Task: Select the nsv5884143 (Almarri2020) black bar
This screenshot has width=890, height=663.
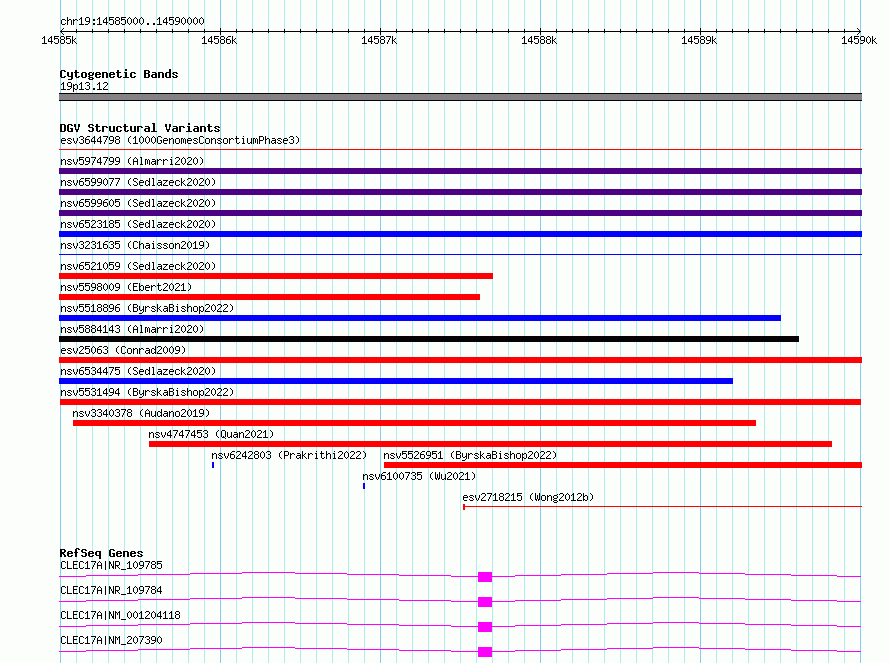Action: 429,339
